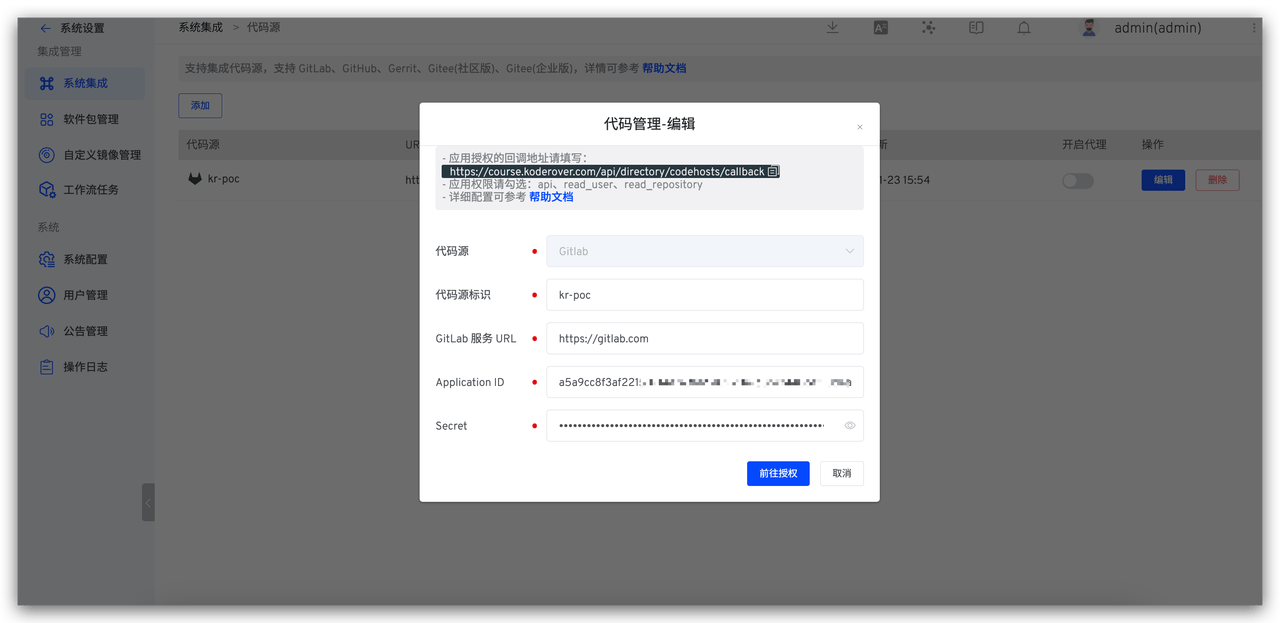Open the notification bell
Viewport: 1280px width, 623px height.
pyautogui.click(x=1024, y=27)
